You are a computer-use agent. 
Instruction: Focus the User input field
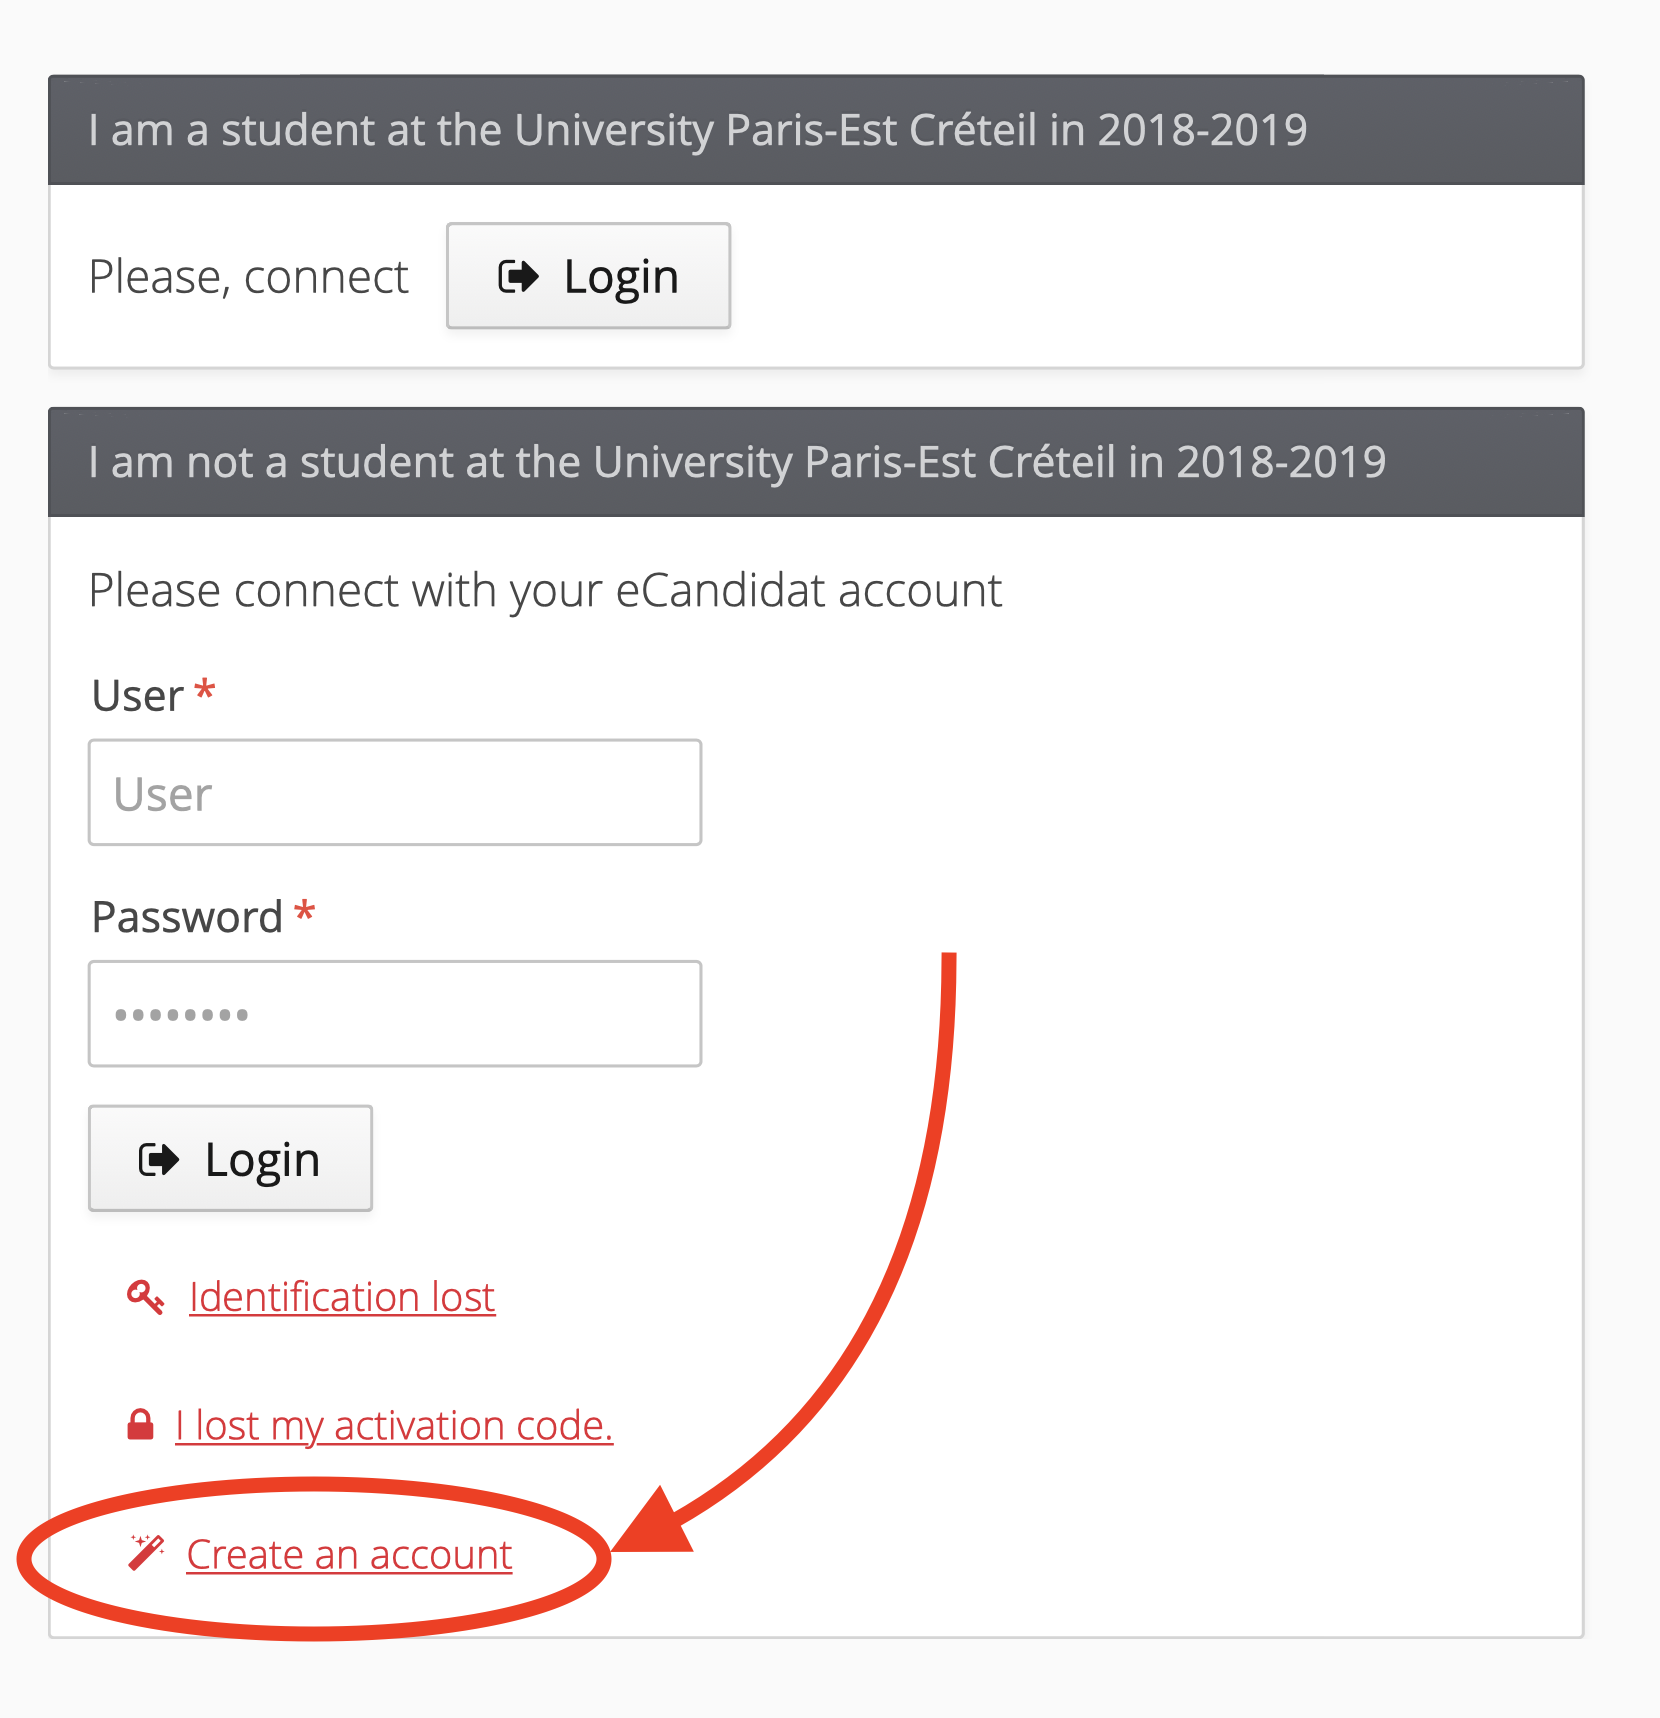(x=395, y=793)
